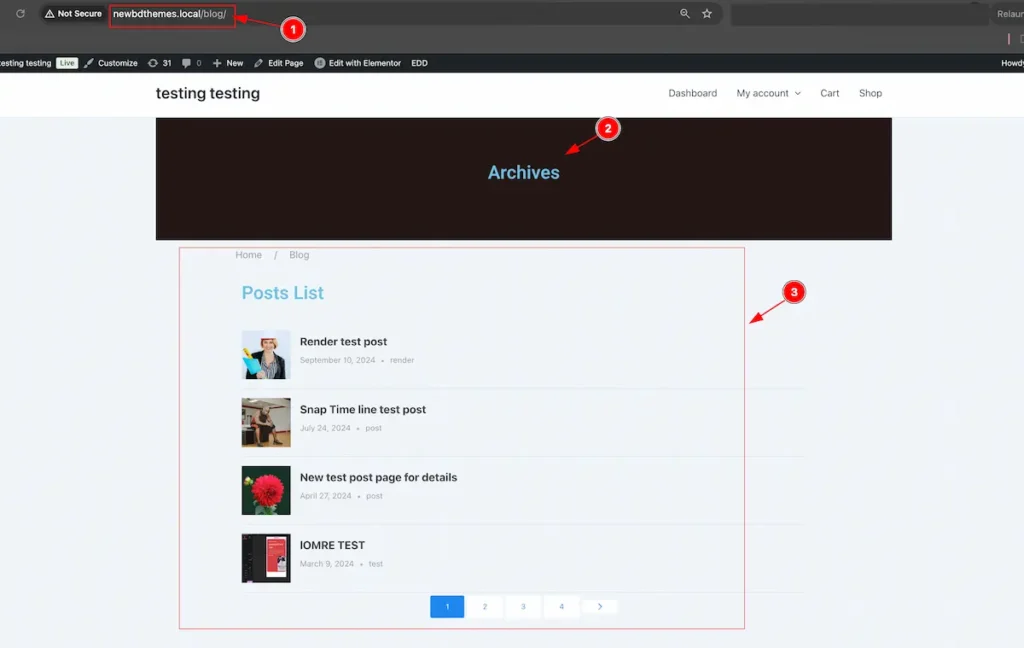Go to next page with pagination arrow
The height and width of the screenshot is (648, 1024).
(600, 606)
